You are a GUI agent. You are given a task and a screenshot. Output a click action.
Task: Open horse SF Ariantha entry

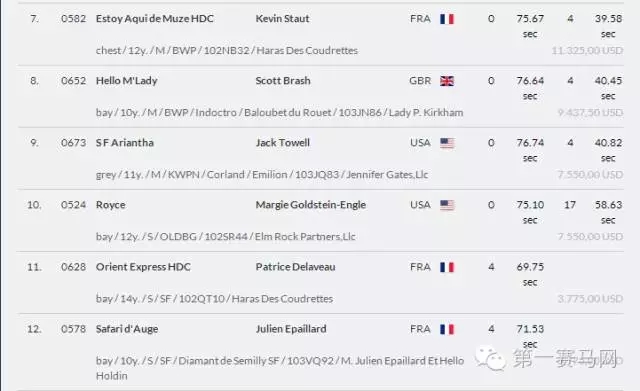tap(124, 143)
